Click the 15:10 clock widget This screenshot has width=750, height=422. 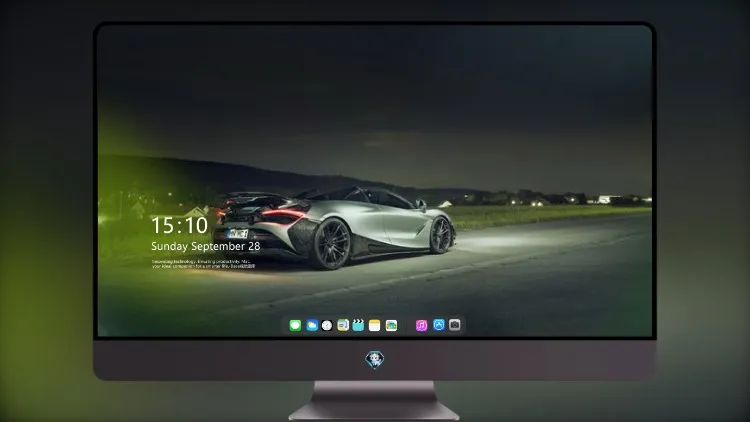coord(179,225)
